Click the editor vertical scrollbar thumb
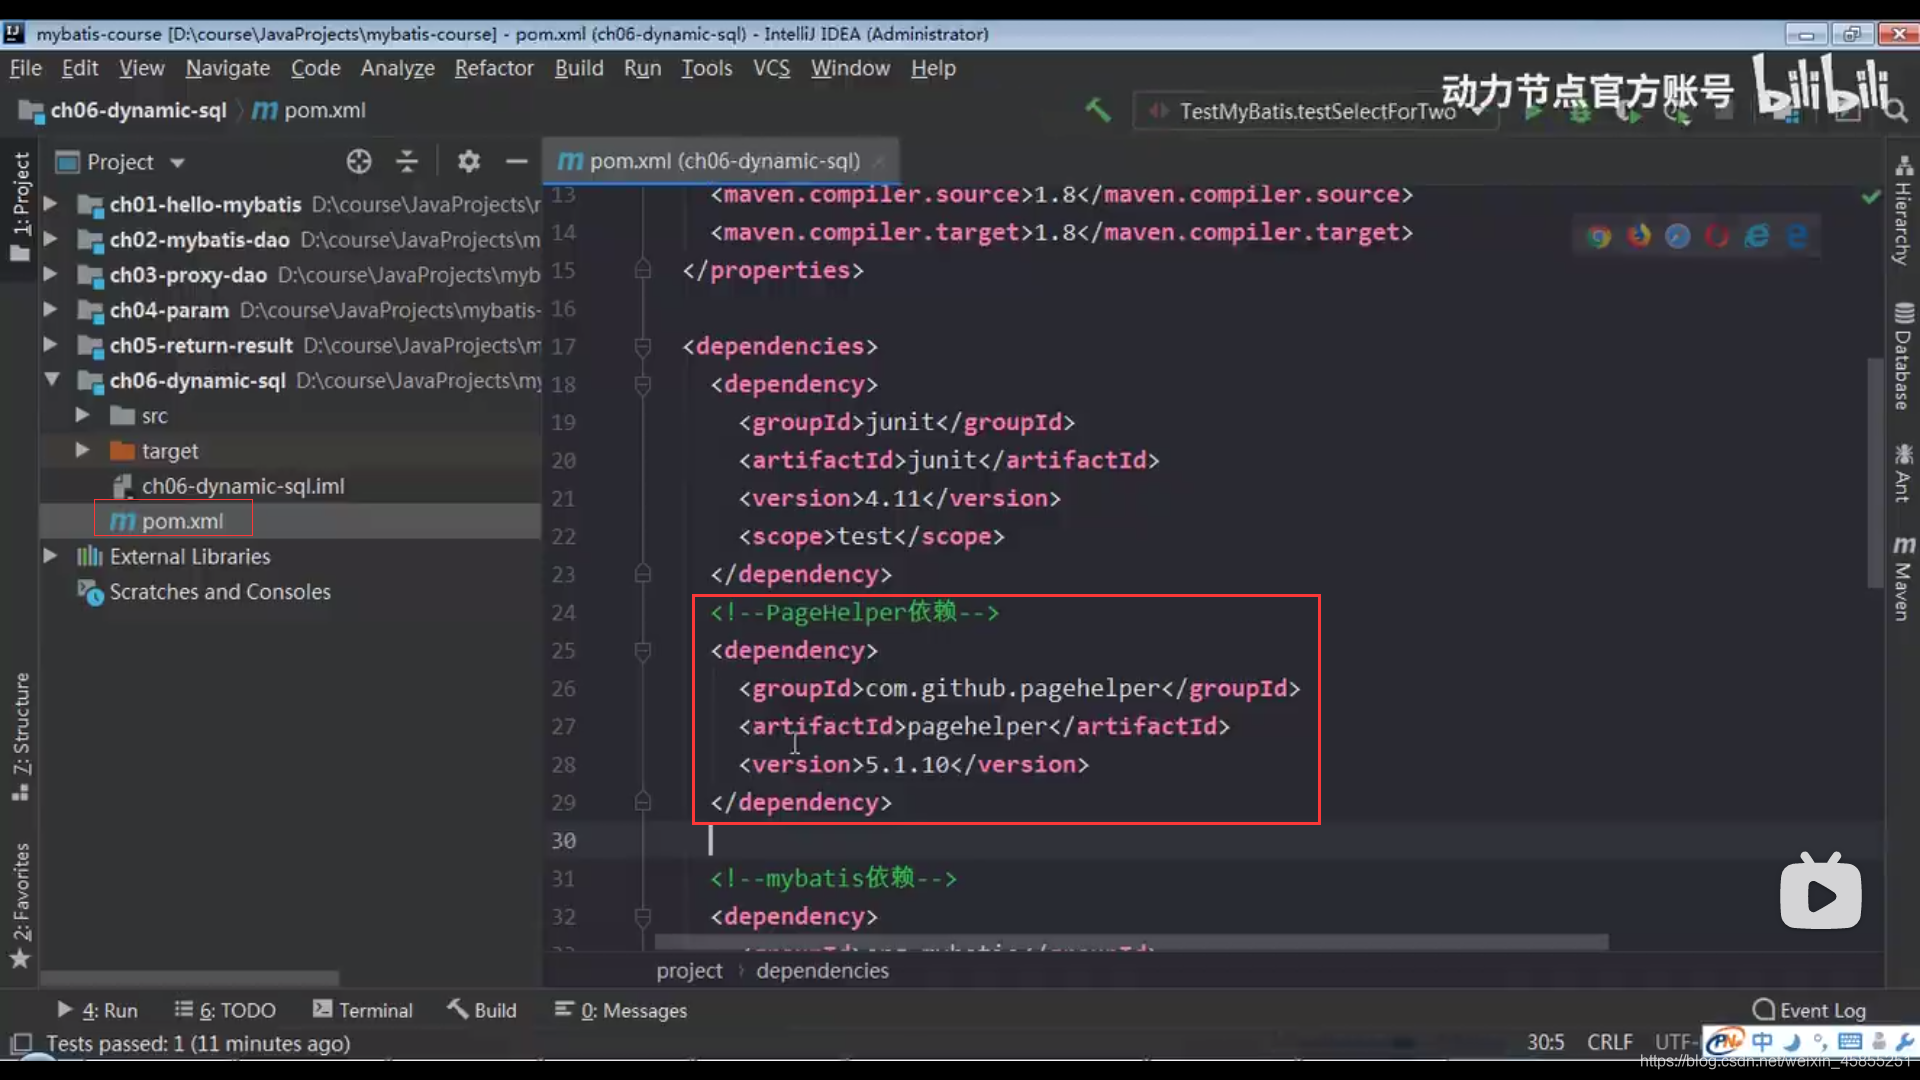 click(x=1875, y=472)
